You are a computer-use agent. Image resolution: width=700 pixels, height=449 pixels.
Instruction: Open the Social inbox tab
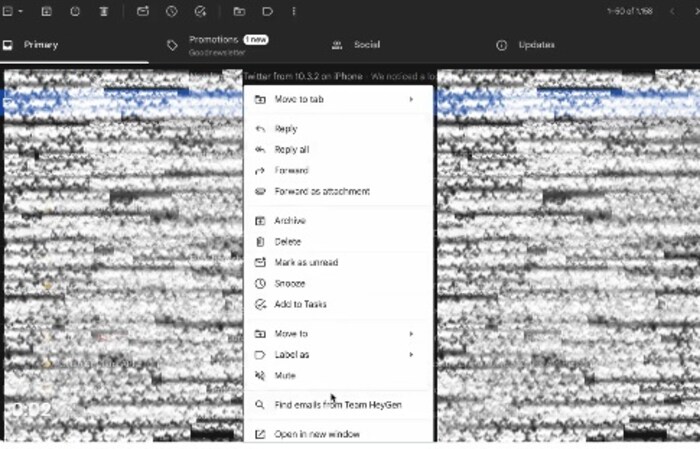tap(365, 45)
